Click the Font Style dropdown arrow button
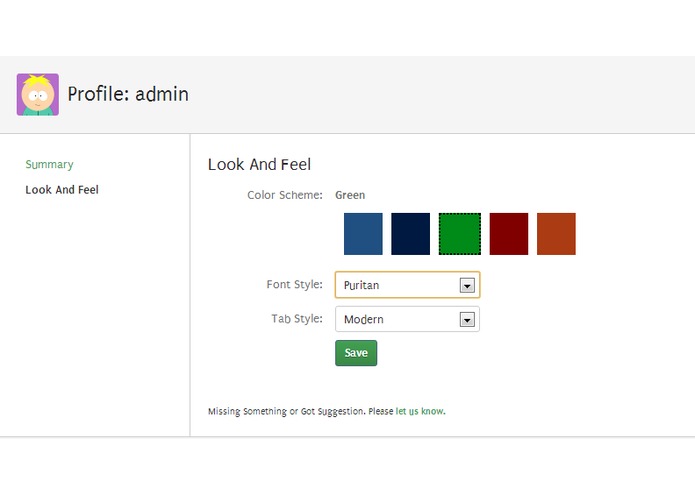The image size is (695, 494). [467, 285]
